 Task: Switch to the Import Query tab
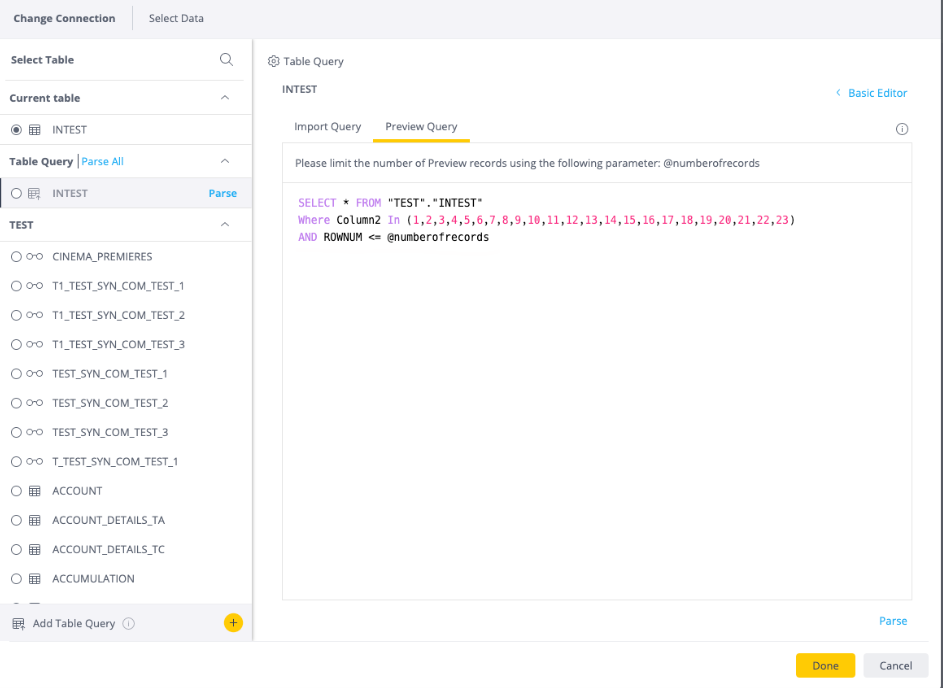point(327,127)
